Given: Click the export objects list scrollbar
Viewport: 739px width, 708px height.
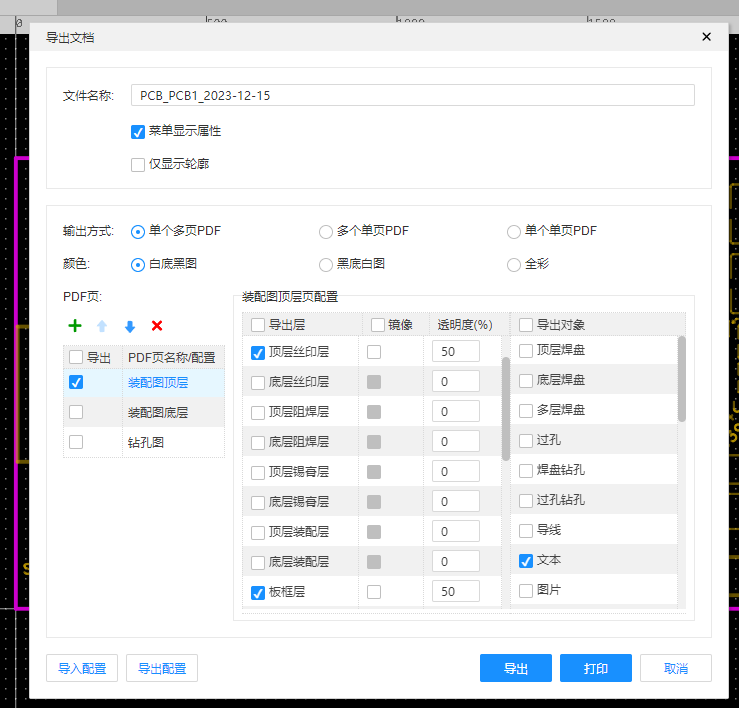Looking at the screenshot, I should coord(682,380).
